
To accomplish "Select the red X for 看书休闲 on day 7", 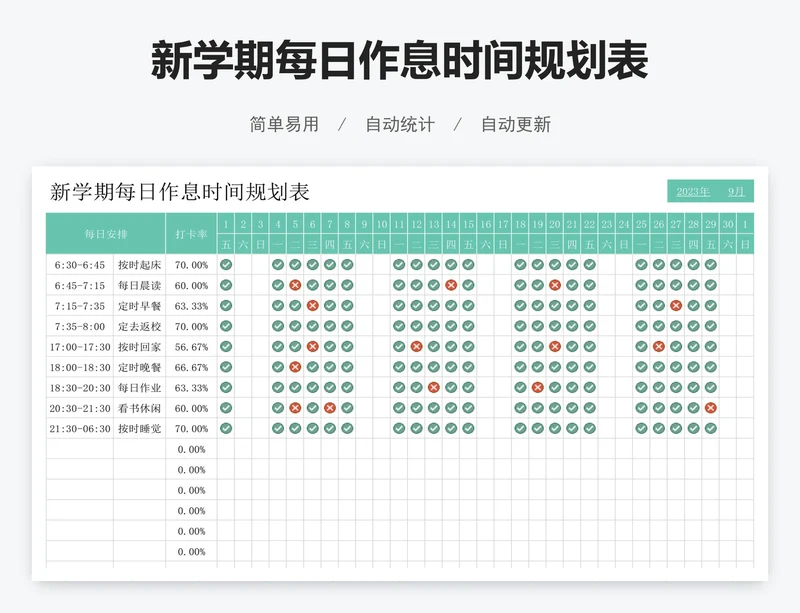I will point(330,408).
